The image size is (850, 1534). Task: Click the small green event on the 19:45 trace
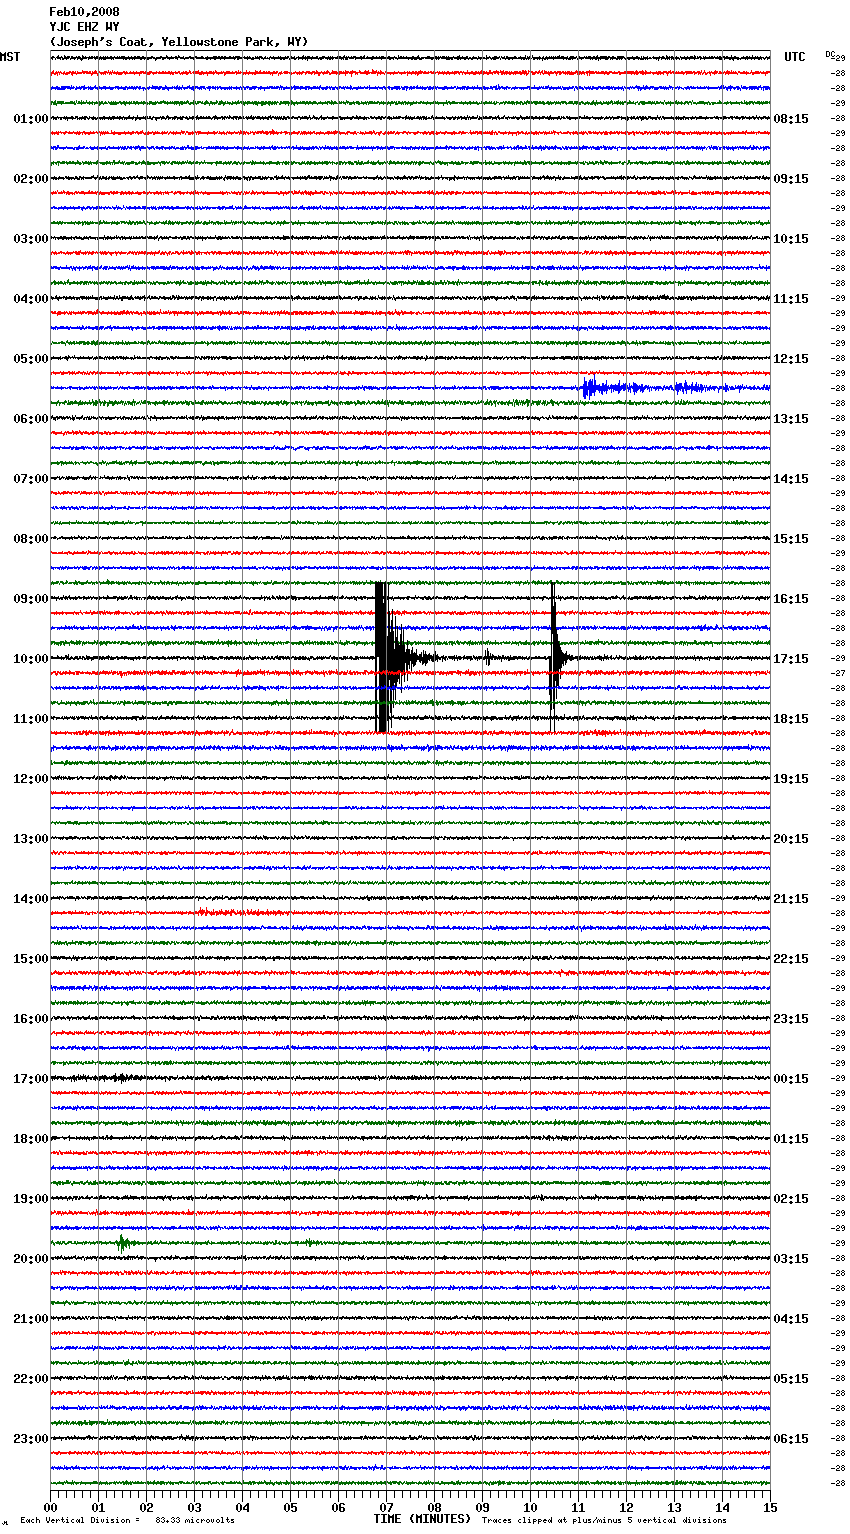pyautogui.click(x=123, y=1243)
